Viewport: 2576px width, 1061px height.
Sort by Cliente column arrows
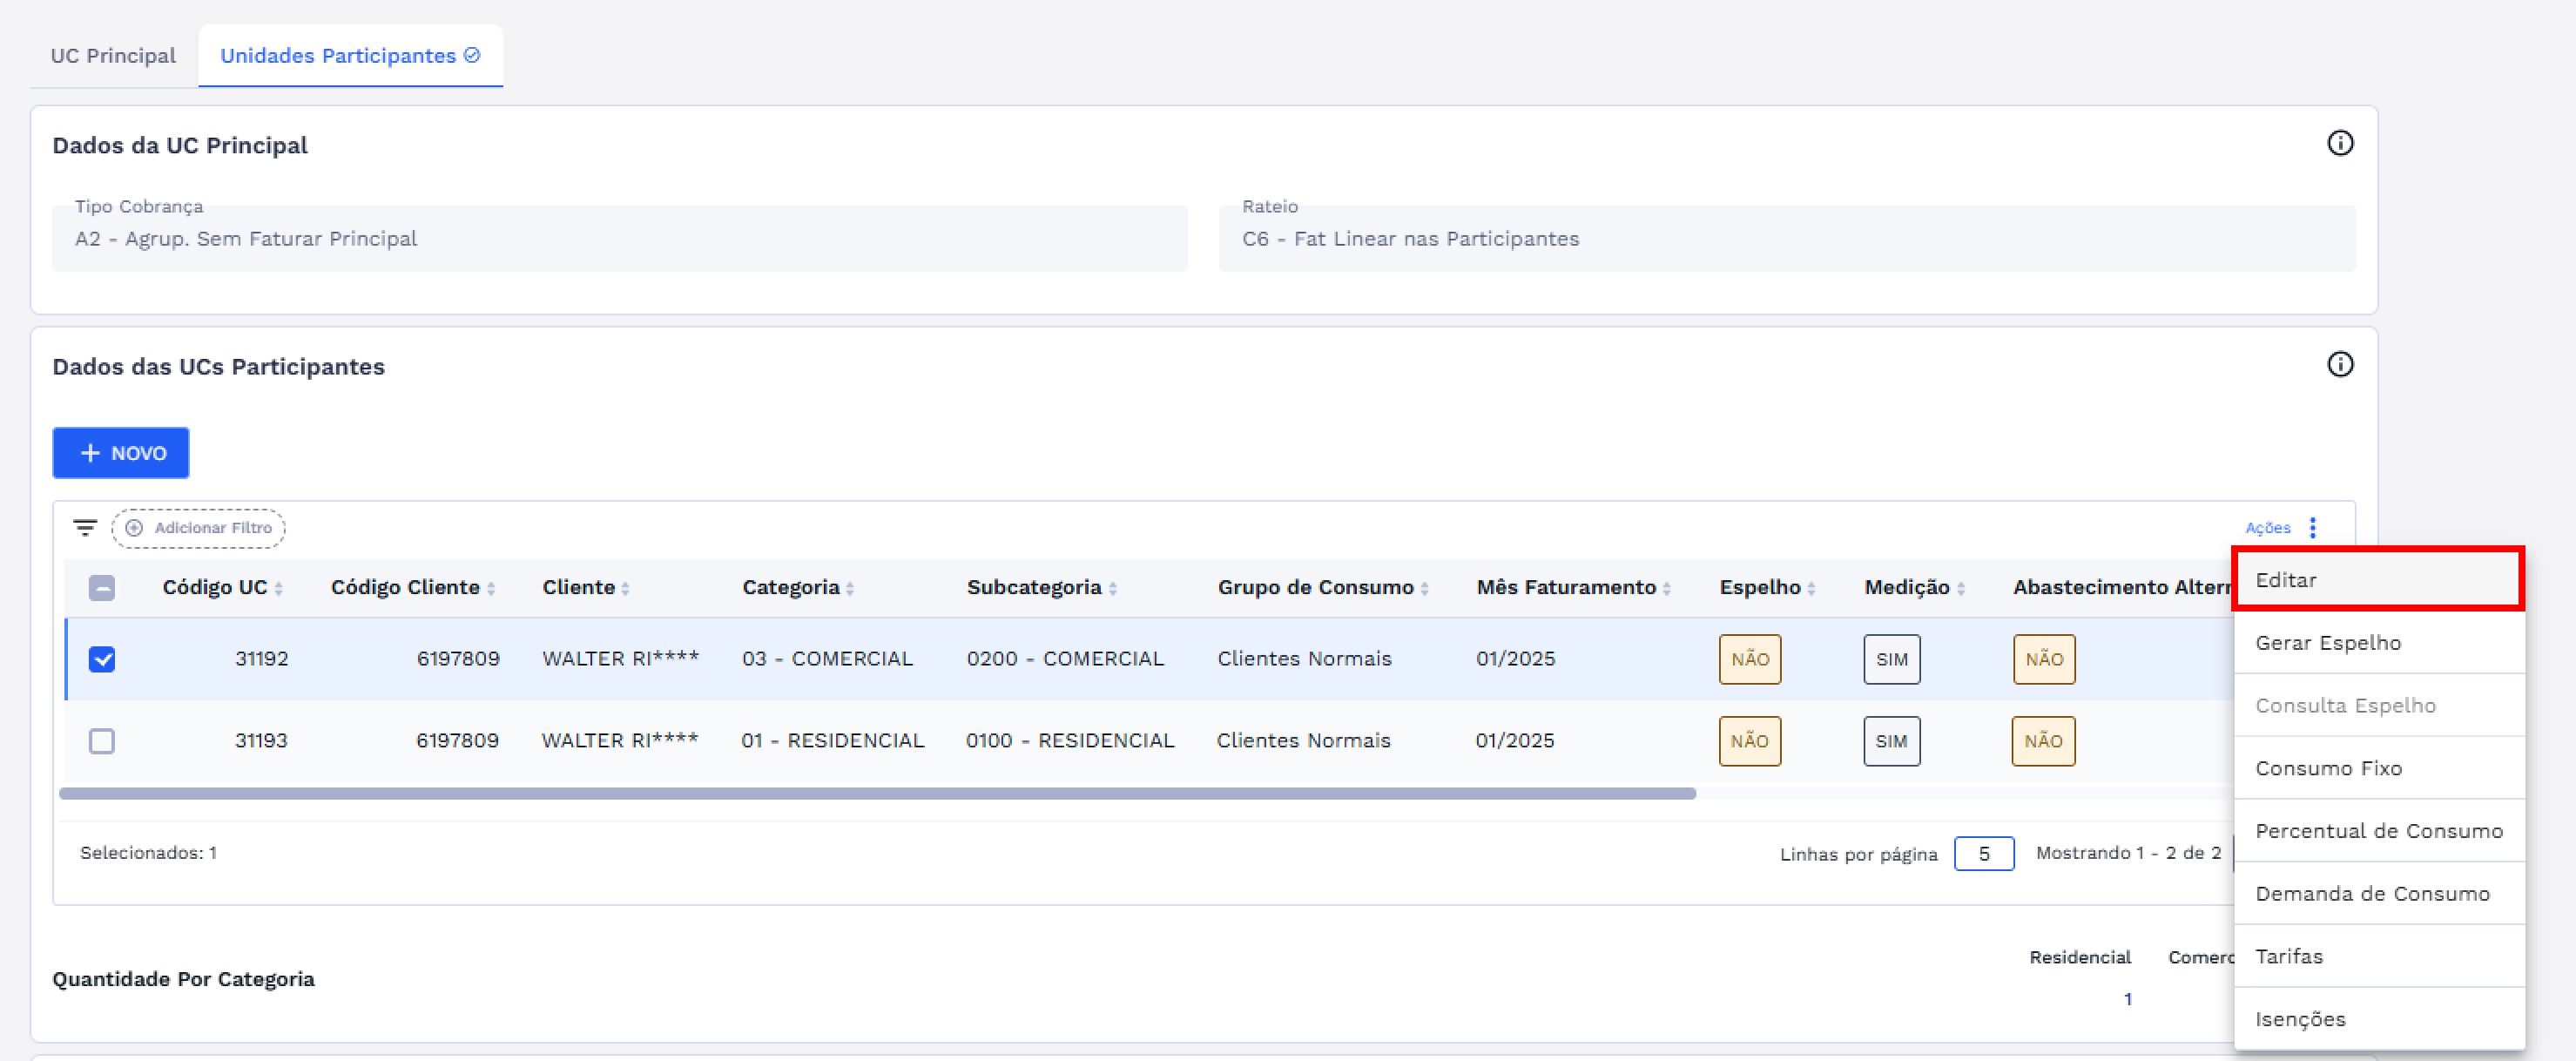pos(625,589)
